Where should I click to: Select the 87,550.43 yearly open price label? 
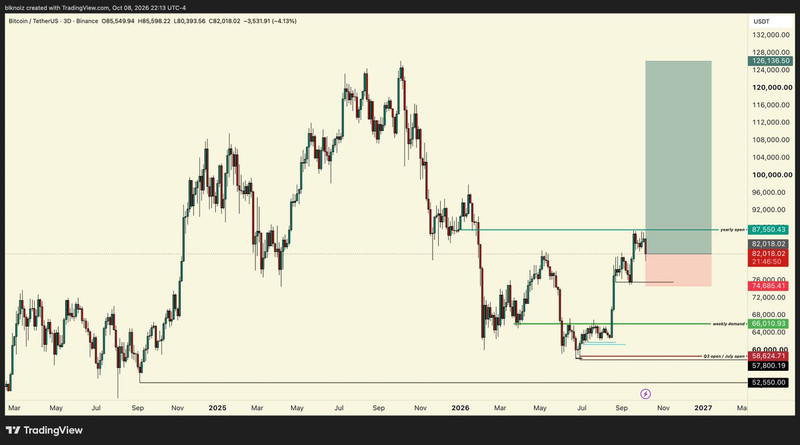point(768,230)
